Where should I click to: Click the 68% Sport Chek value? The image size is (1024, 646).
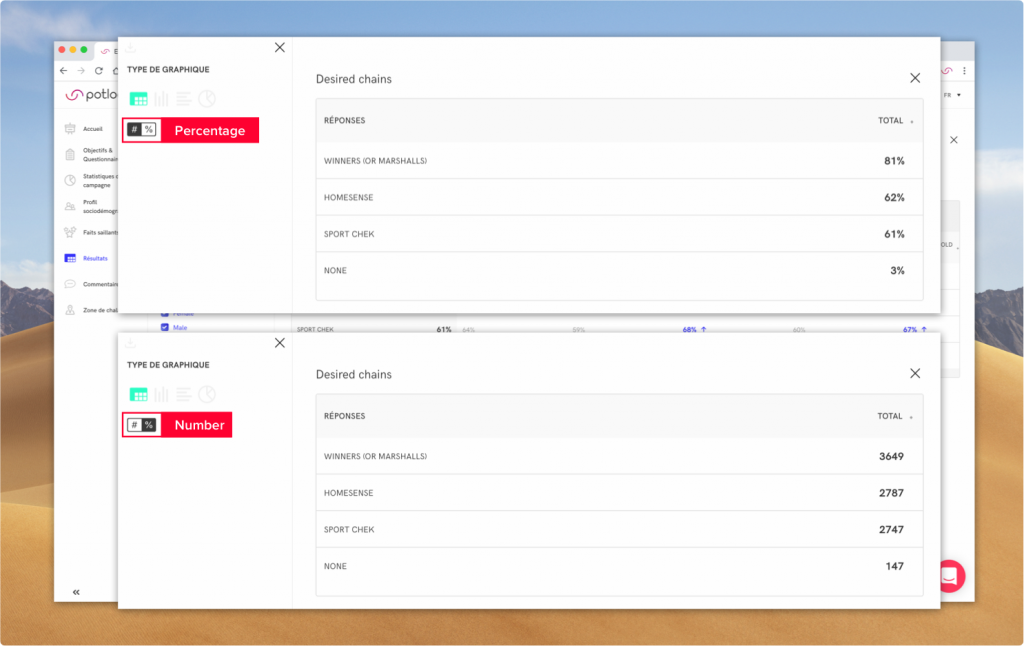[x=690, y=330]
